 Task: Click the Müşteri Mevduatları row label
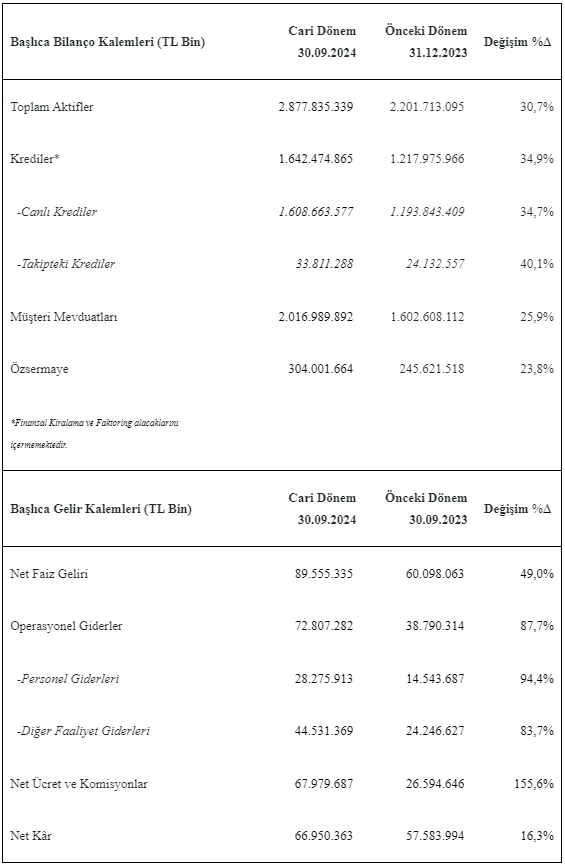[63, 317]
